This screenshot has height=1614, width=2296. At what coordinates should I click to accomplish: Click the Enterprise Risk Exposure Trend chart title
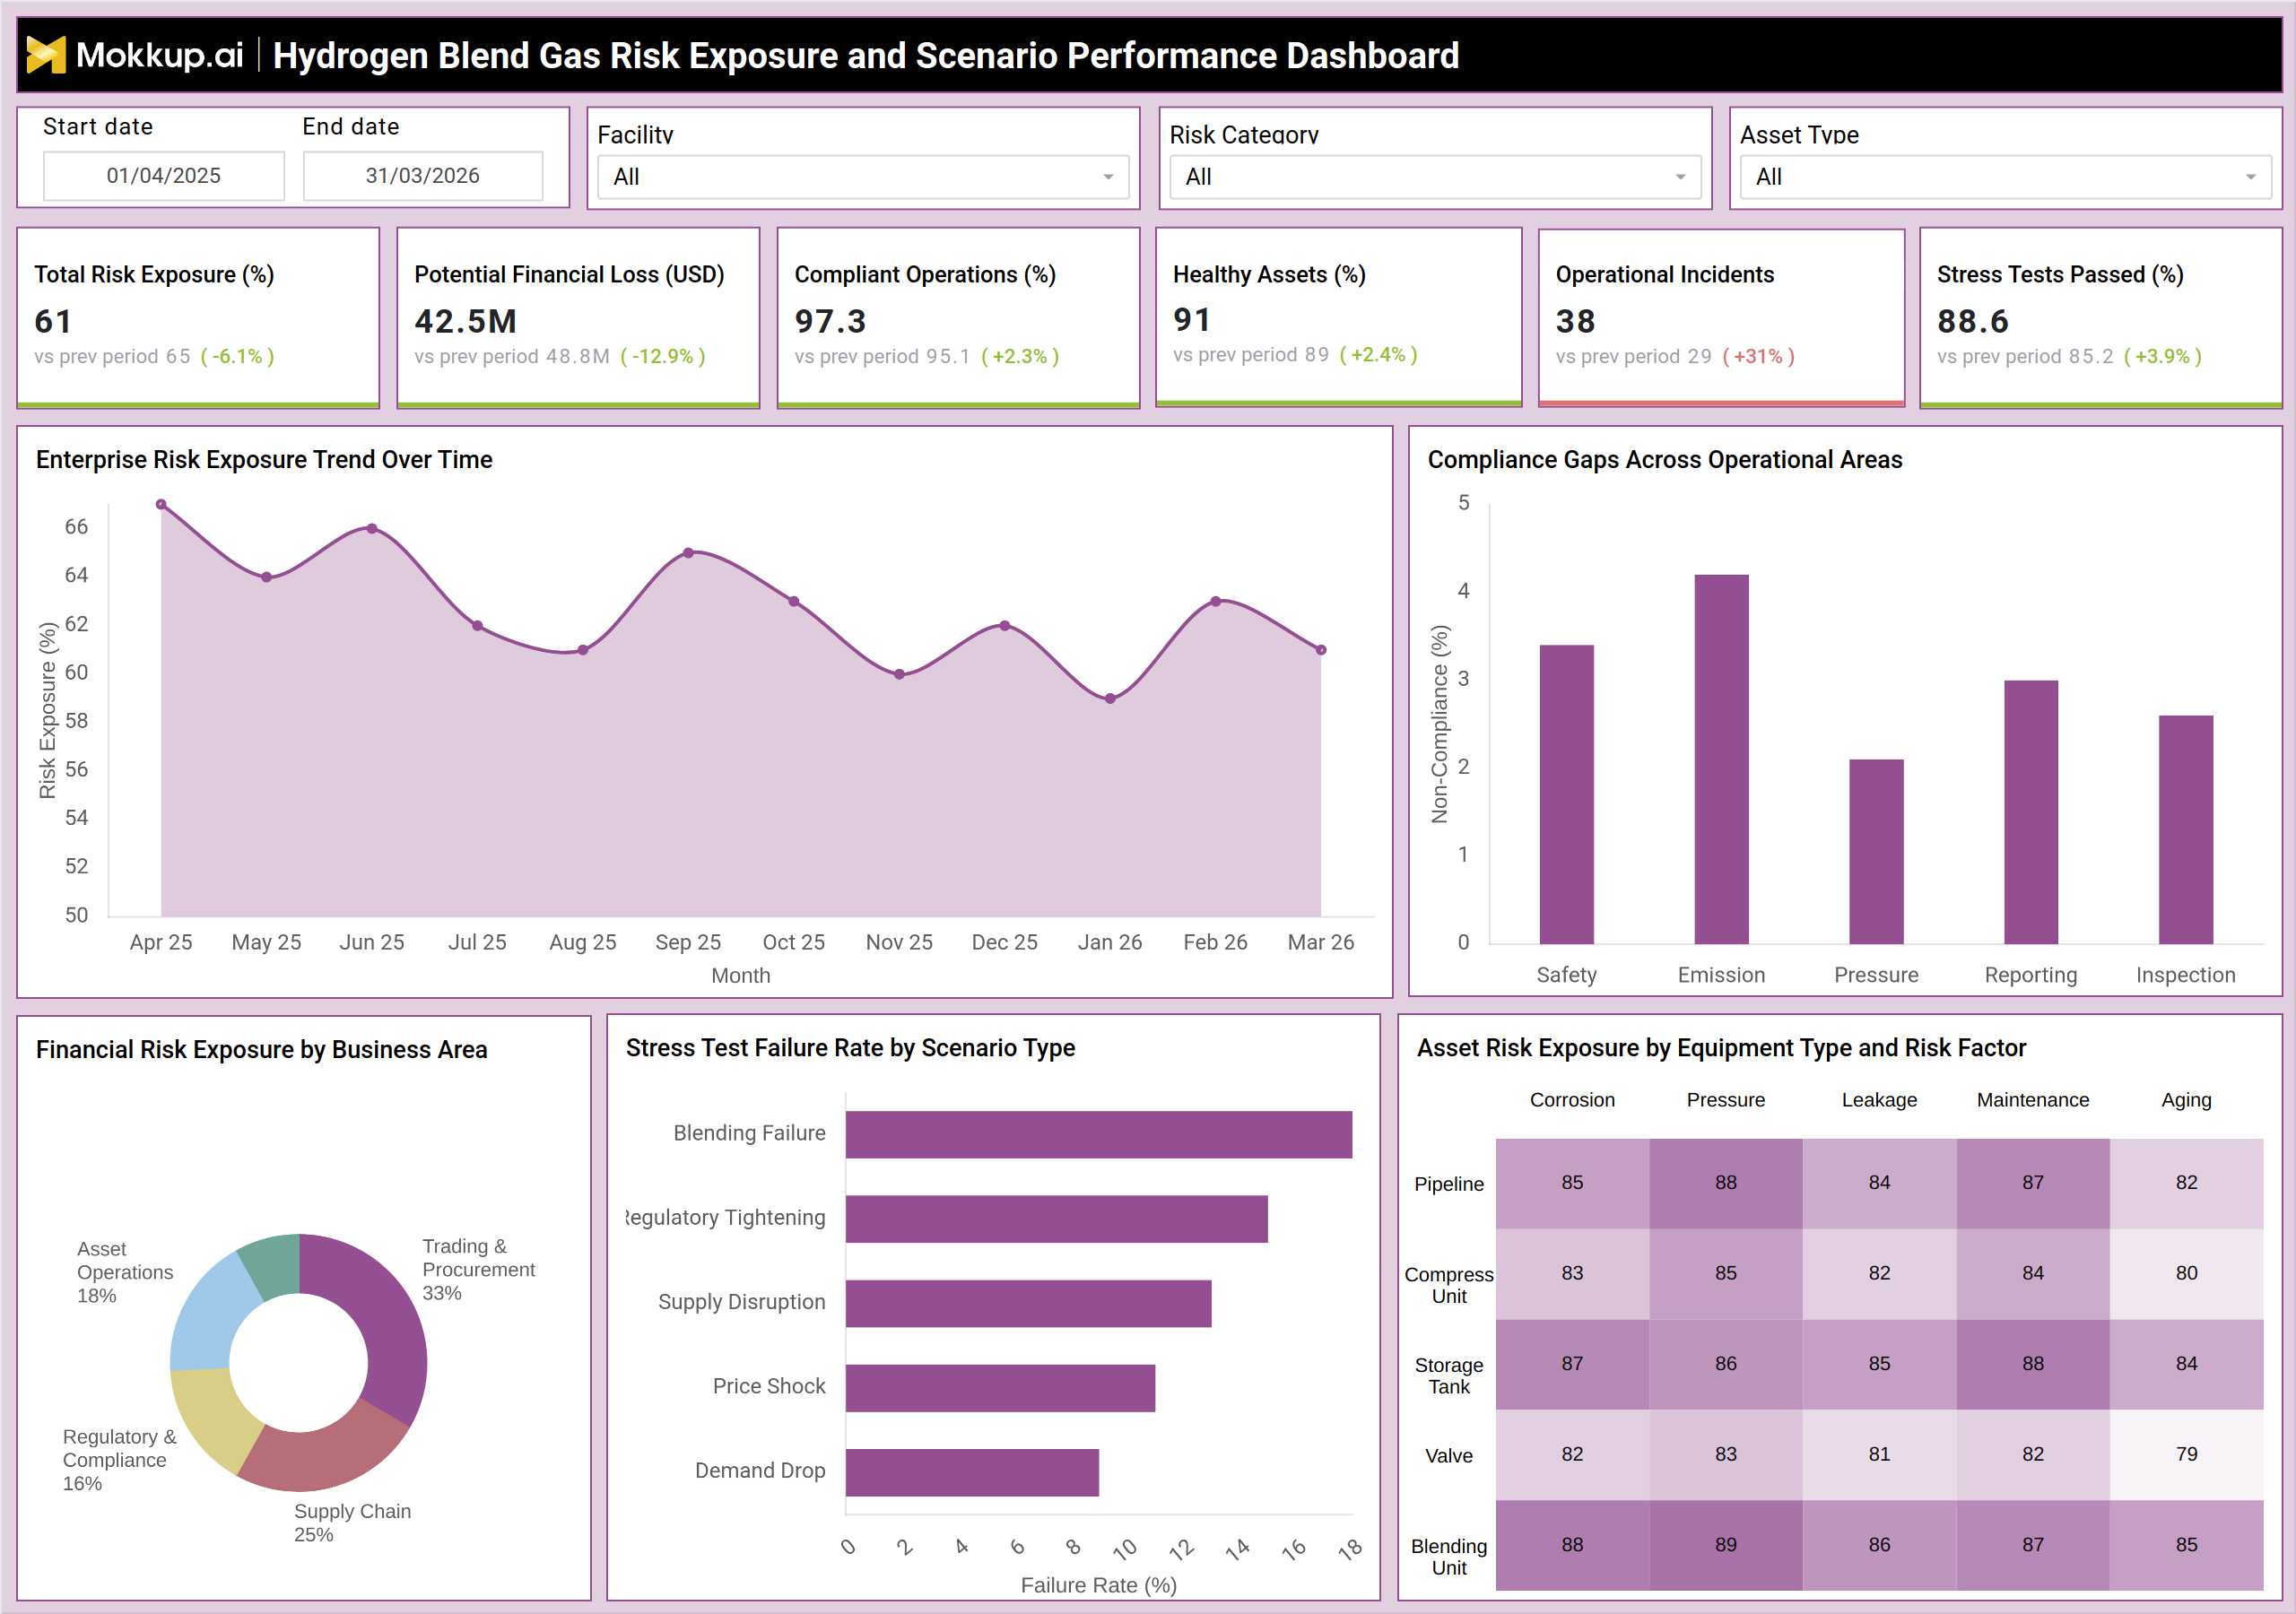(264, 460)
